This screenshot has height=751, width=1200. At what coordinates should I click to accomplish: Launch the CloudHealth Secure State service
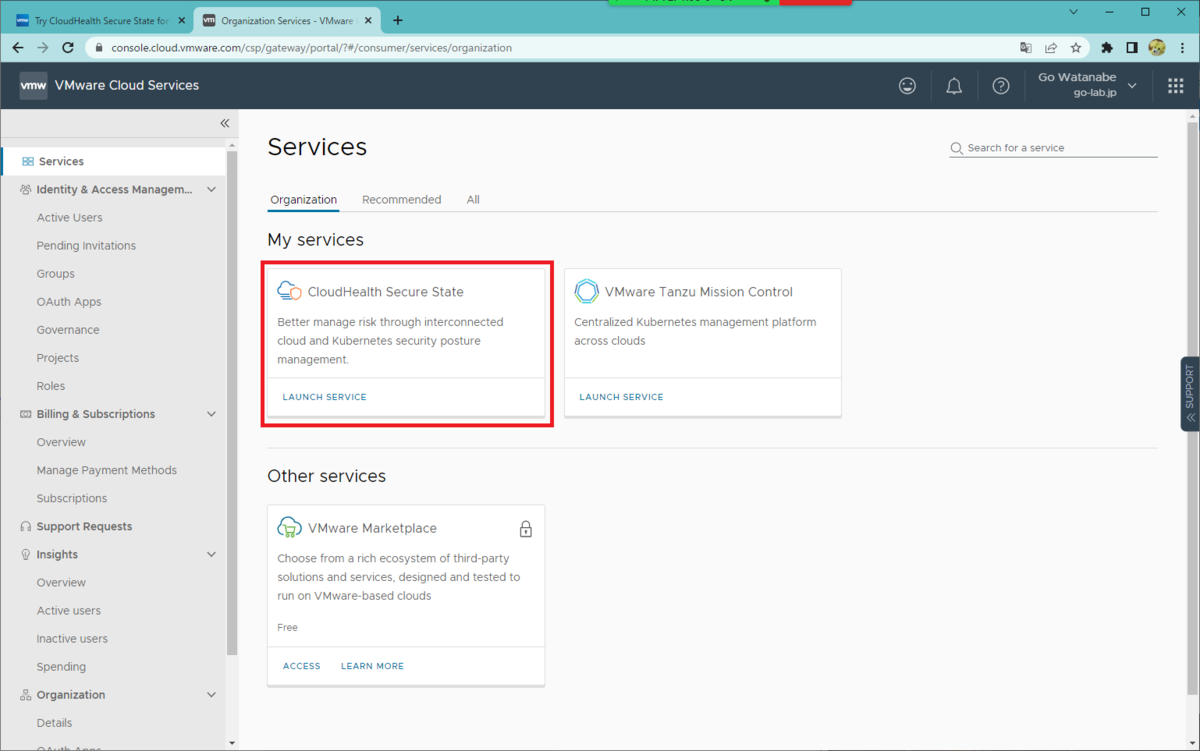click(x=325, y=397)
